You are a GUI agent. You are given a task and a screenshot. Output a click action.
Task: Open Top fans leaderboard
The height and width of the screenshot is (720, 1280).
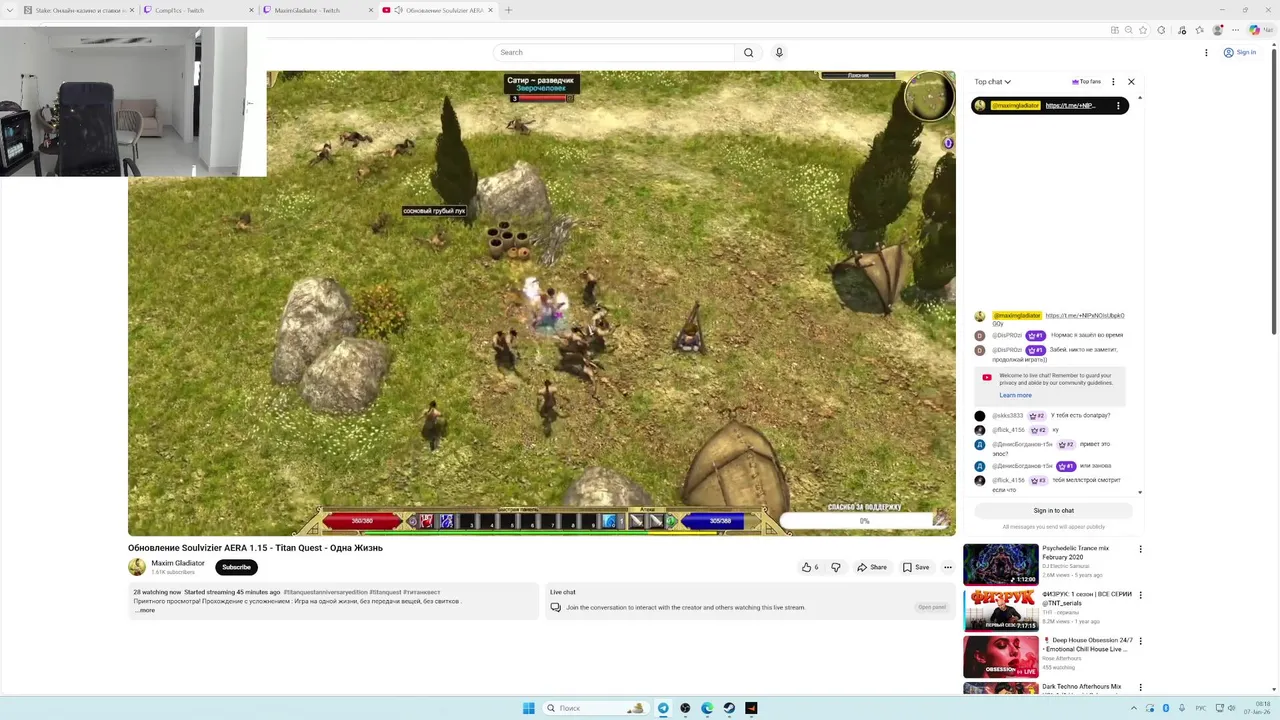[x=1086, y=82]
